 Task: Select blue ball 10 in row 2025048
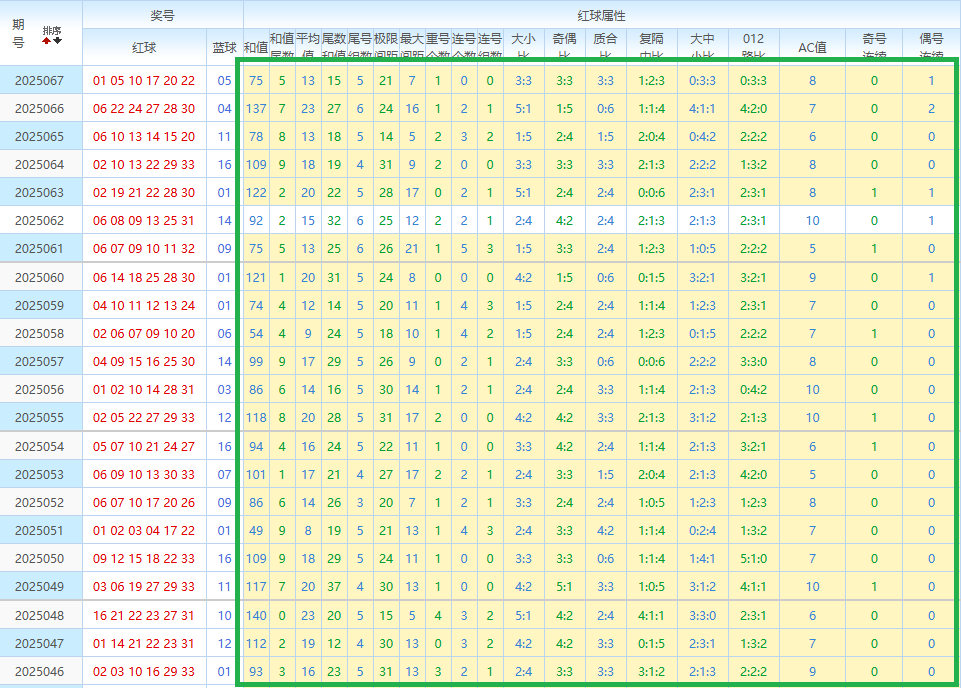pos(224,616)
